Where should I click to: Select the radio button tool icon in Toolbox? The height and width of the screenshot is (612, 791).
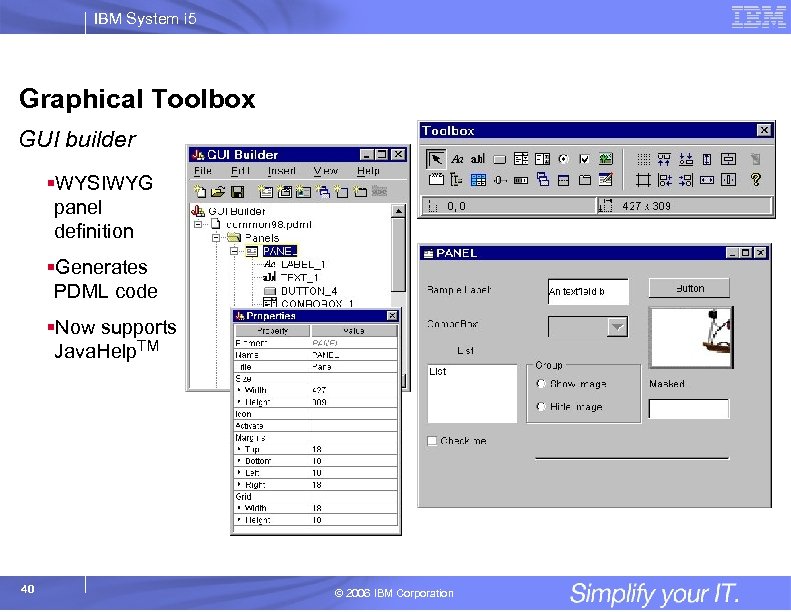(563, 159)
